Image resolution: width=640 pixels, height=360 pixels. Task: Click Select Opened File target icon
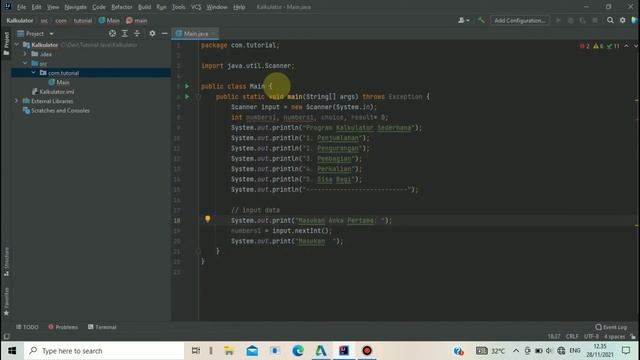click(x=112, y=33)
